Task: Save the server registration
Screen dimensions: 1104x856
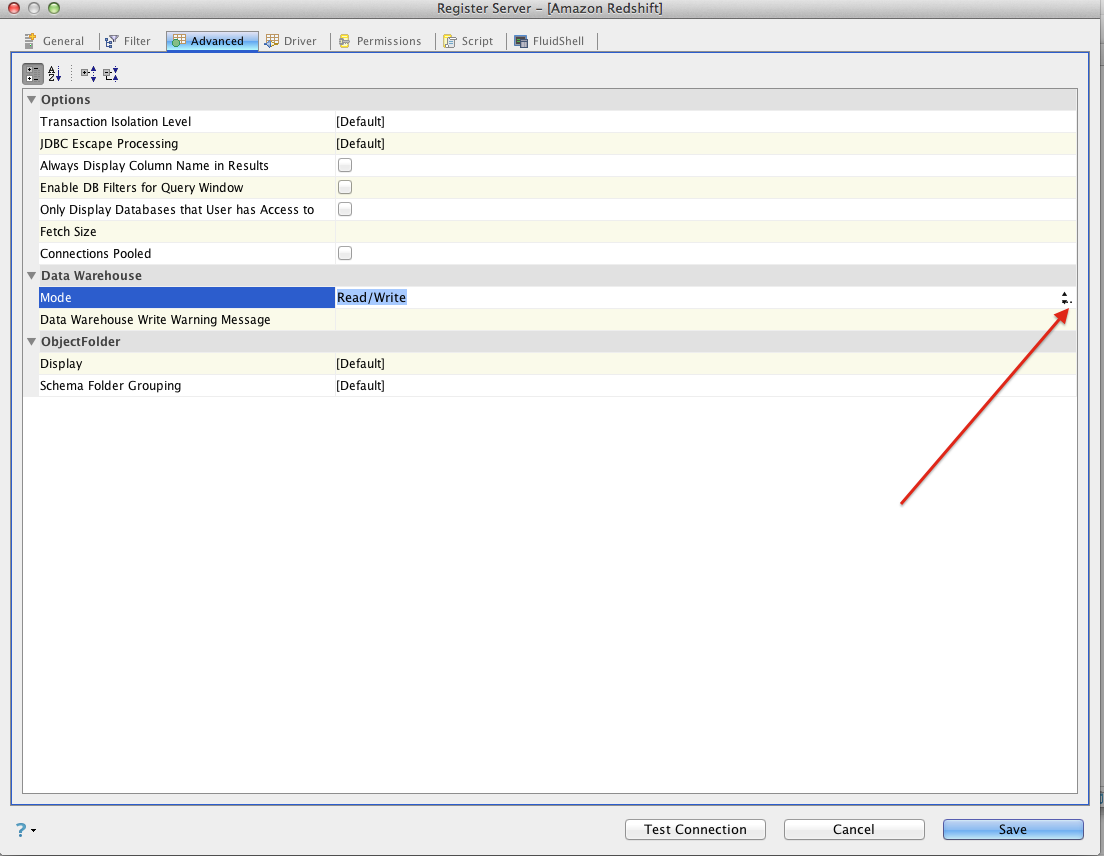Action: click(1013, 829)
